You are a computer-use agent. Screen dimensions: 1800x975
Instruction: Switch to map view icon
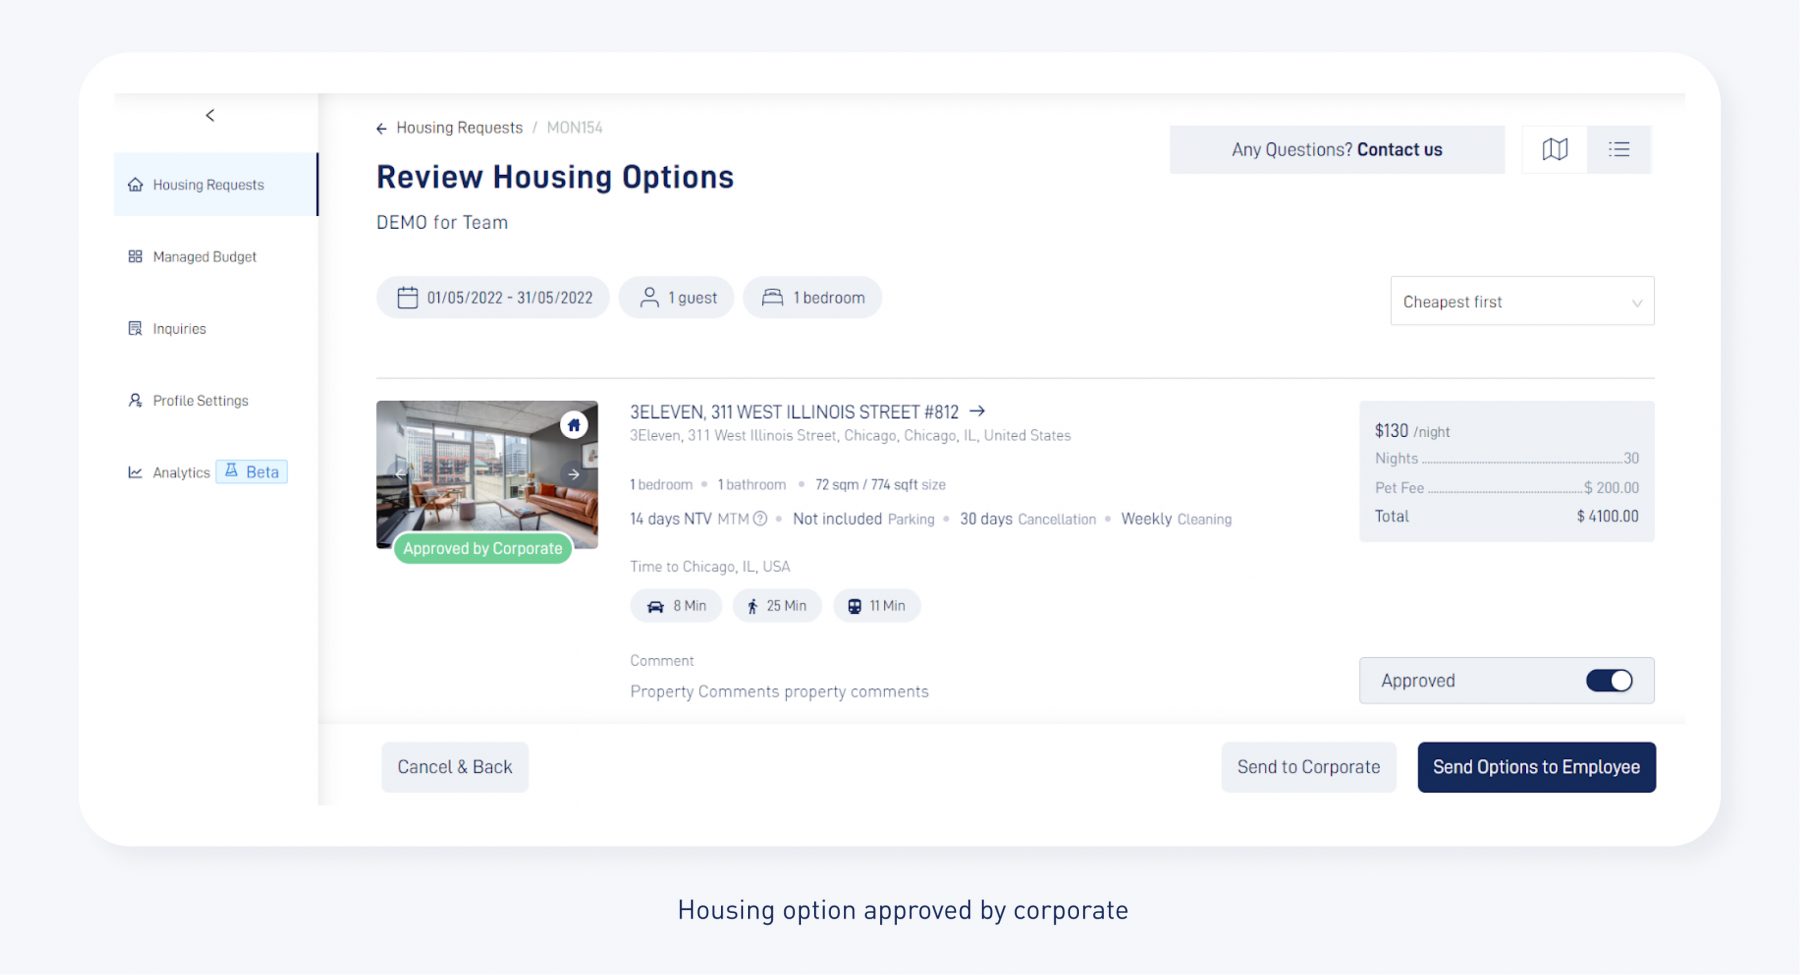coord(1554,150)
